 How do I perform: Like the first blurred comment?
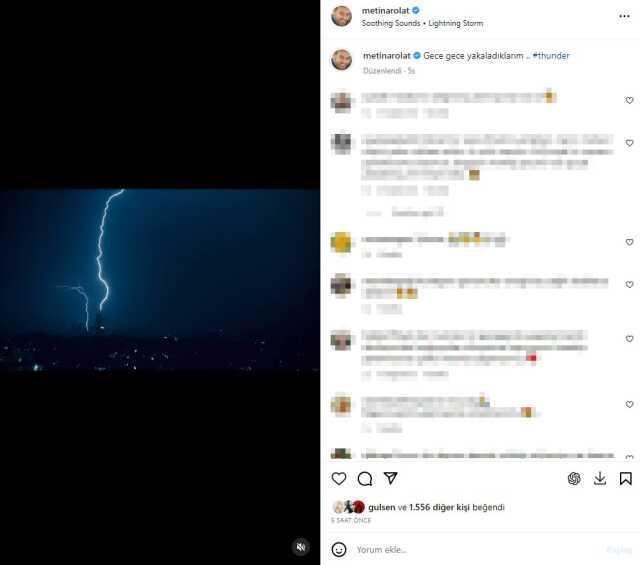pyautogui.click(x=629, y=100)
